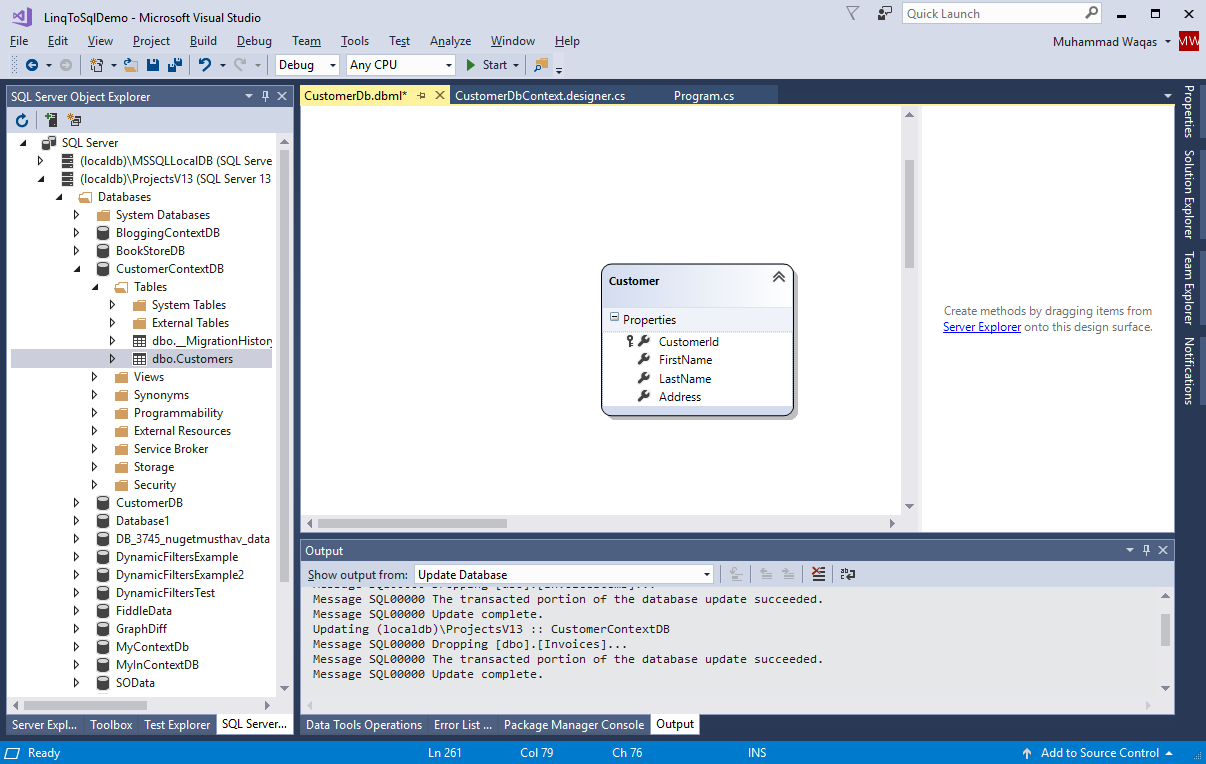Open the Team Explorer side tab
This screenshot has height=764, width=1206.
[1189, 288]
